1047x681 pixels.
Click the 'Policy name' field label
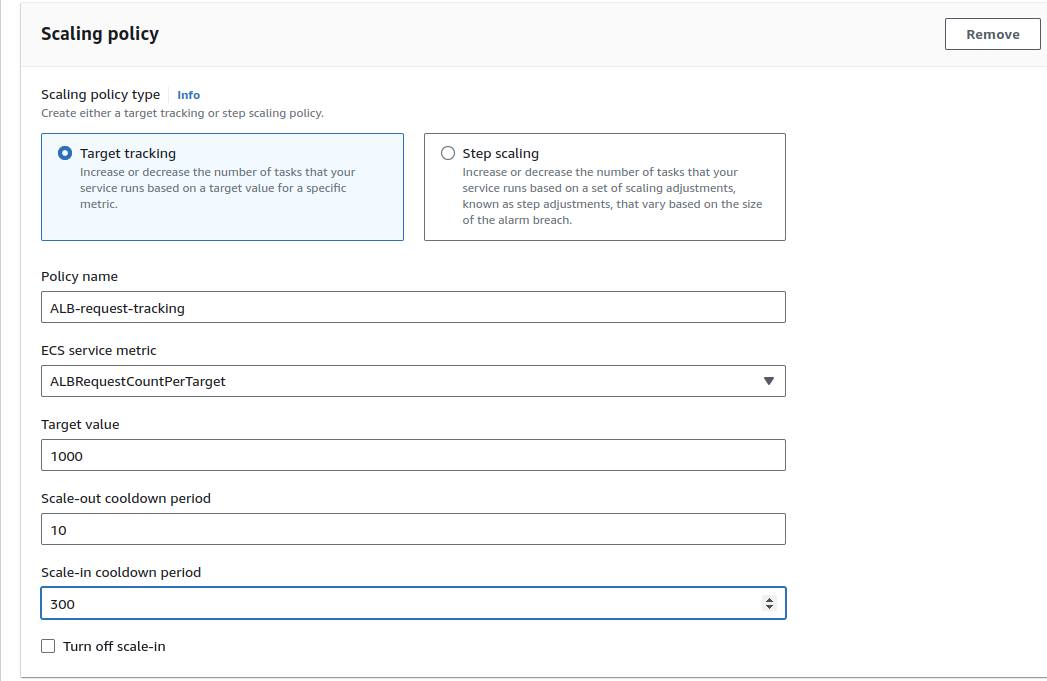tap(79, 276)
